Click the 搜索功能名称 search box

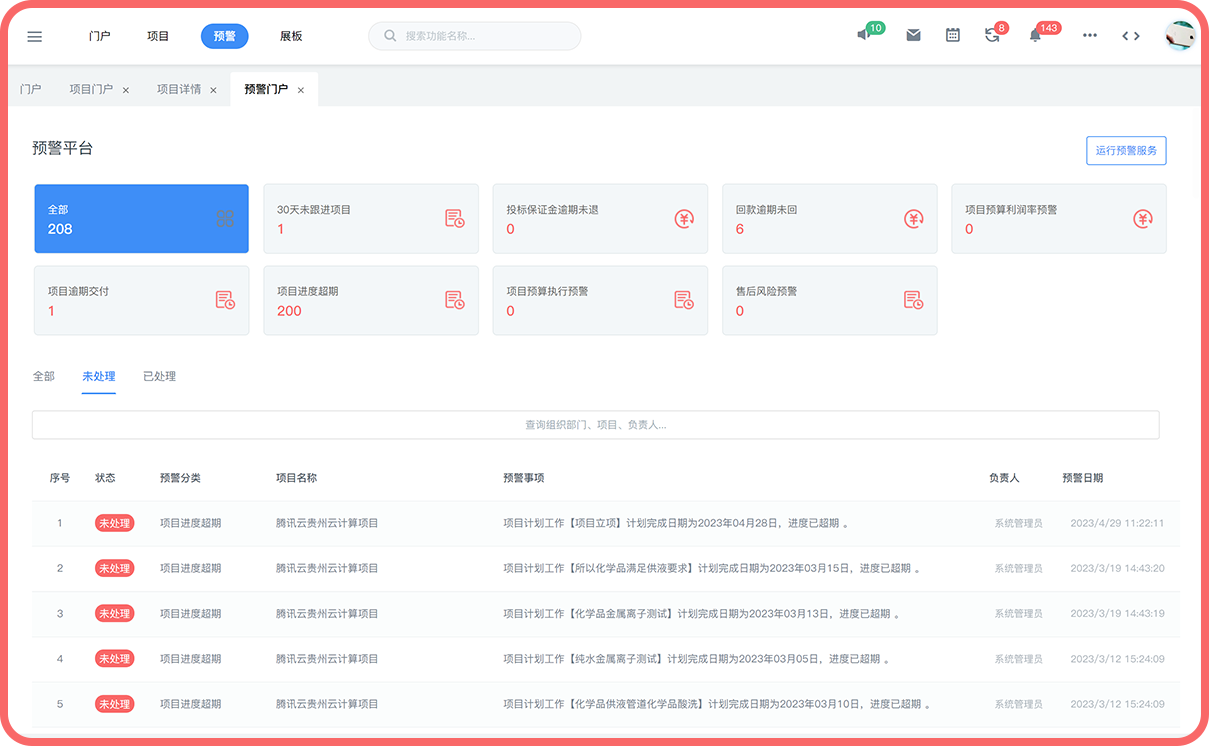click(475, 36)
